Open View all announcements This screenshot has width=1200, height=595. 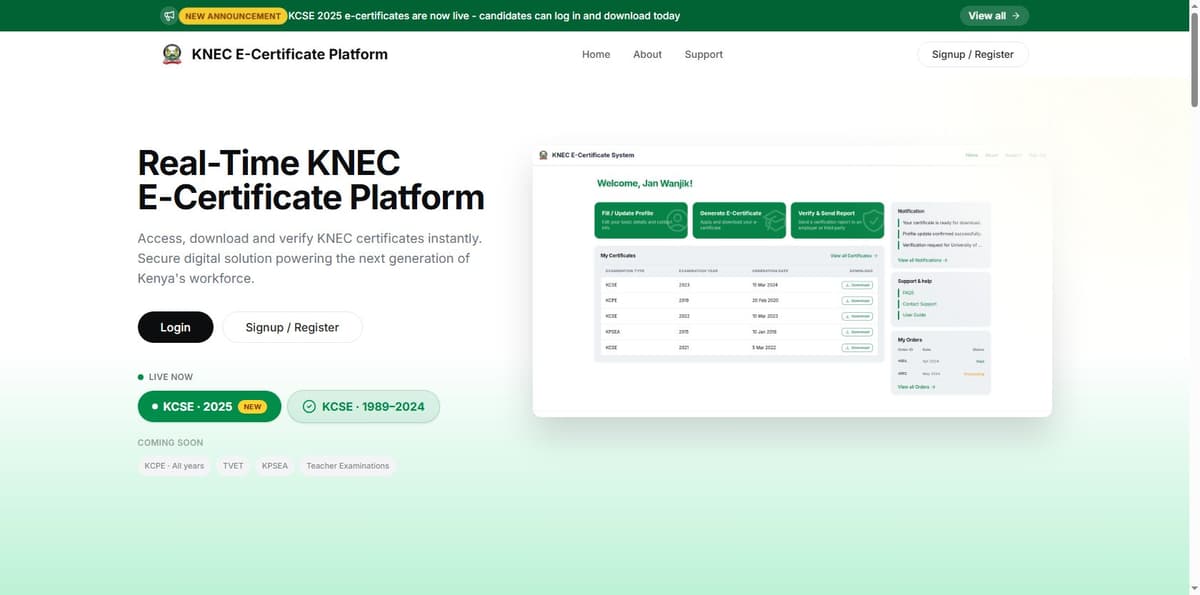[994, 16]
